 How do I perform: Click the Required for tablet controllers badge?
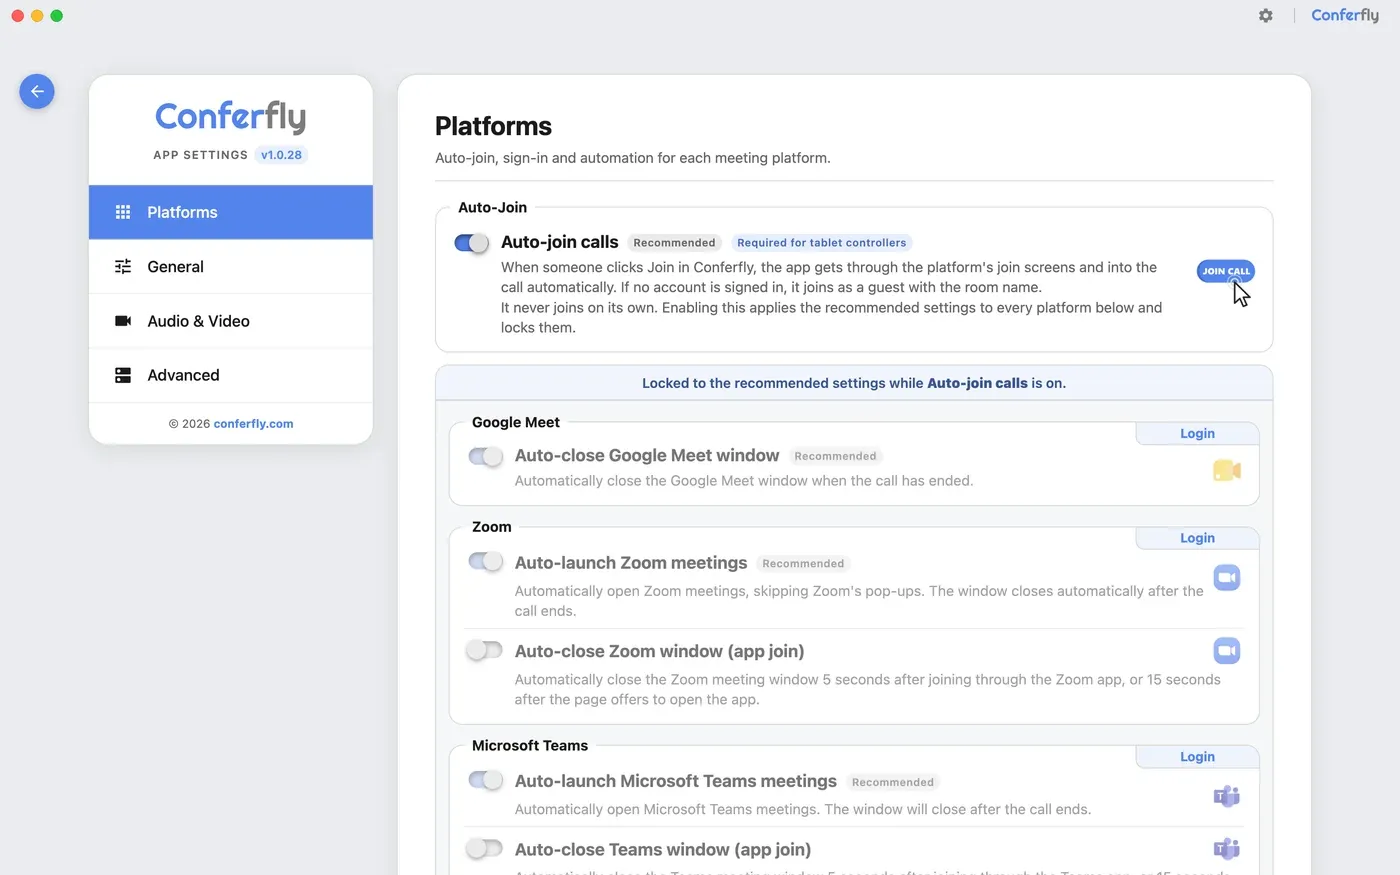[x=822, y=243]
